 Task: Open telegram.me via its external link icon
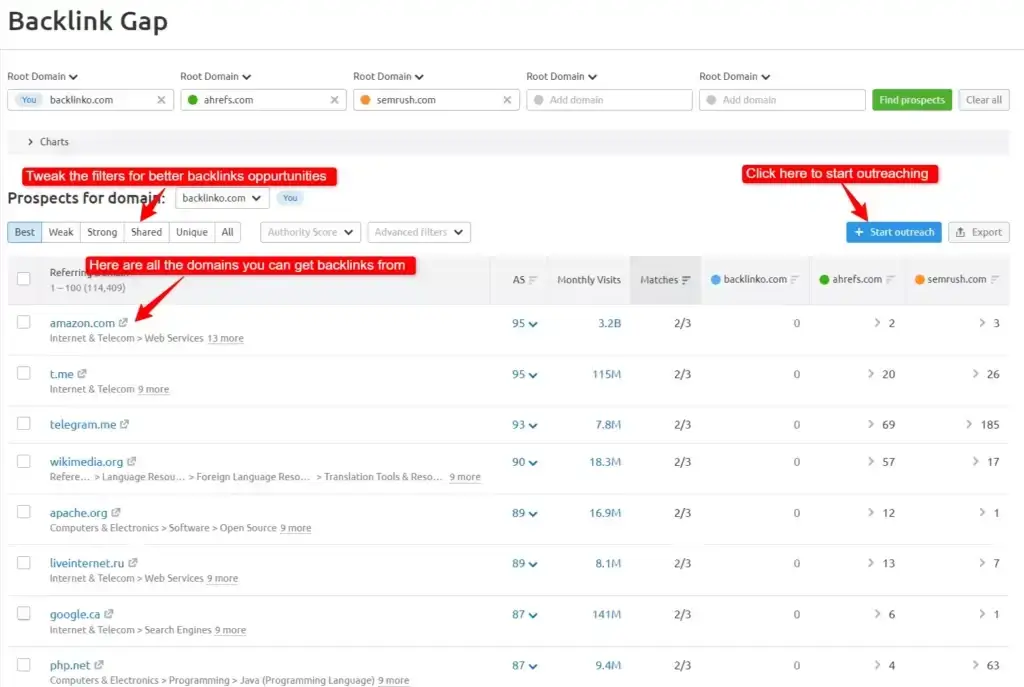point(126,423)
